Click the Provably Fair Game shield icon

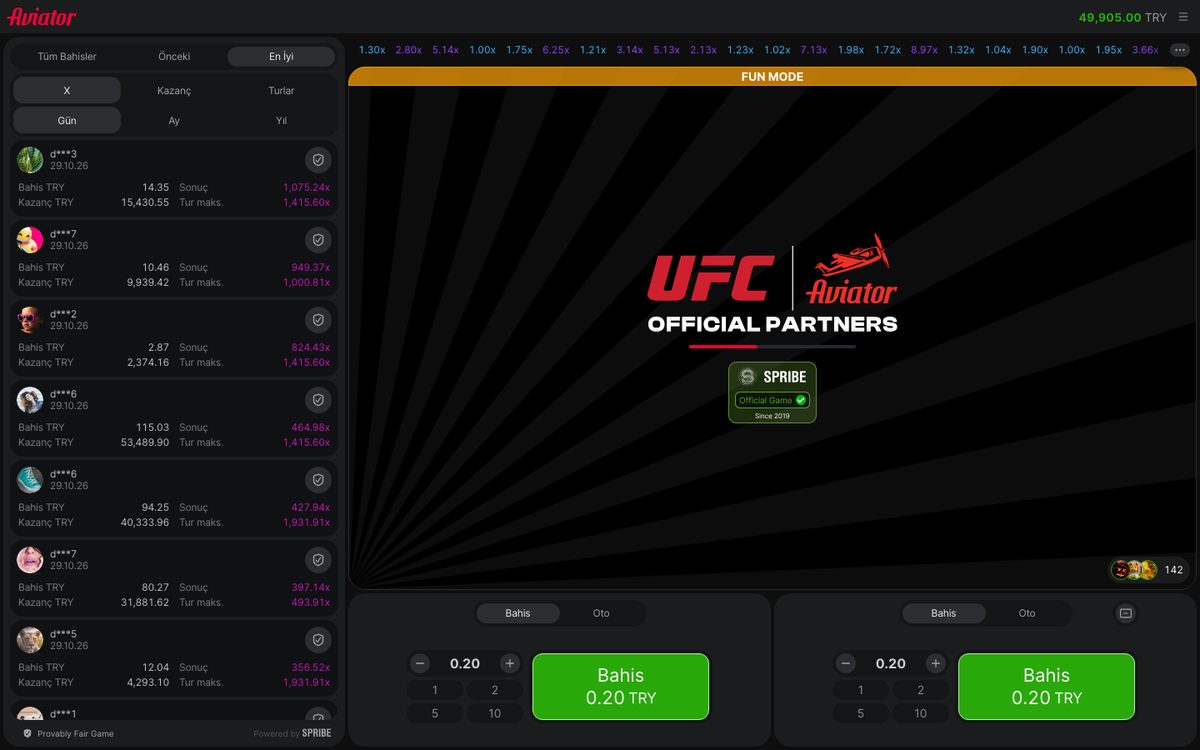click(x=27, y=734)
